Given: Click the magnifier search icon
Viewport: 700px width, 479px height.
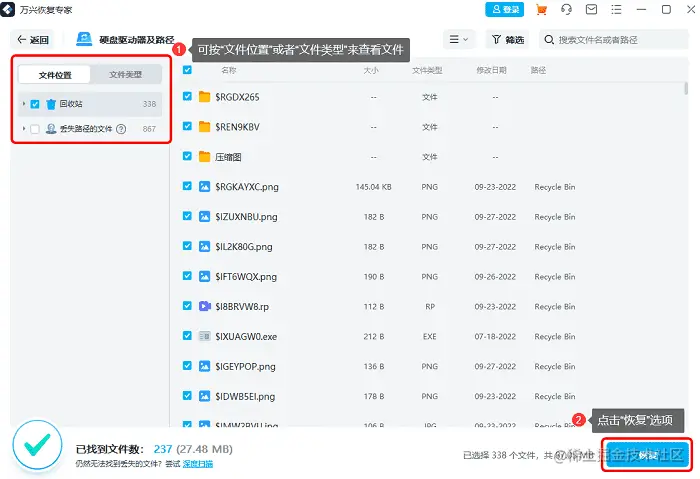Looking at the screenshot, I should pos(549,40).
